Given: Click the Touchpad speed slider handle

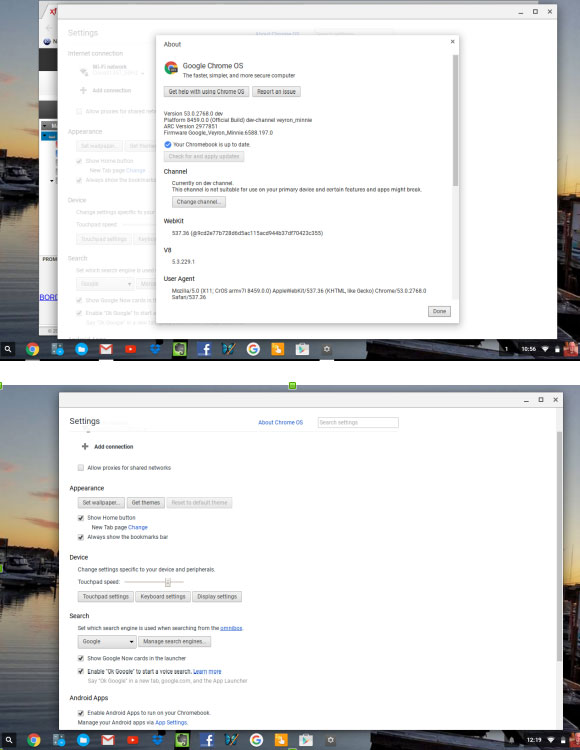Looking at the screenshot, I should tap(168, 582).
